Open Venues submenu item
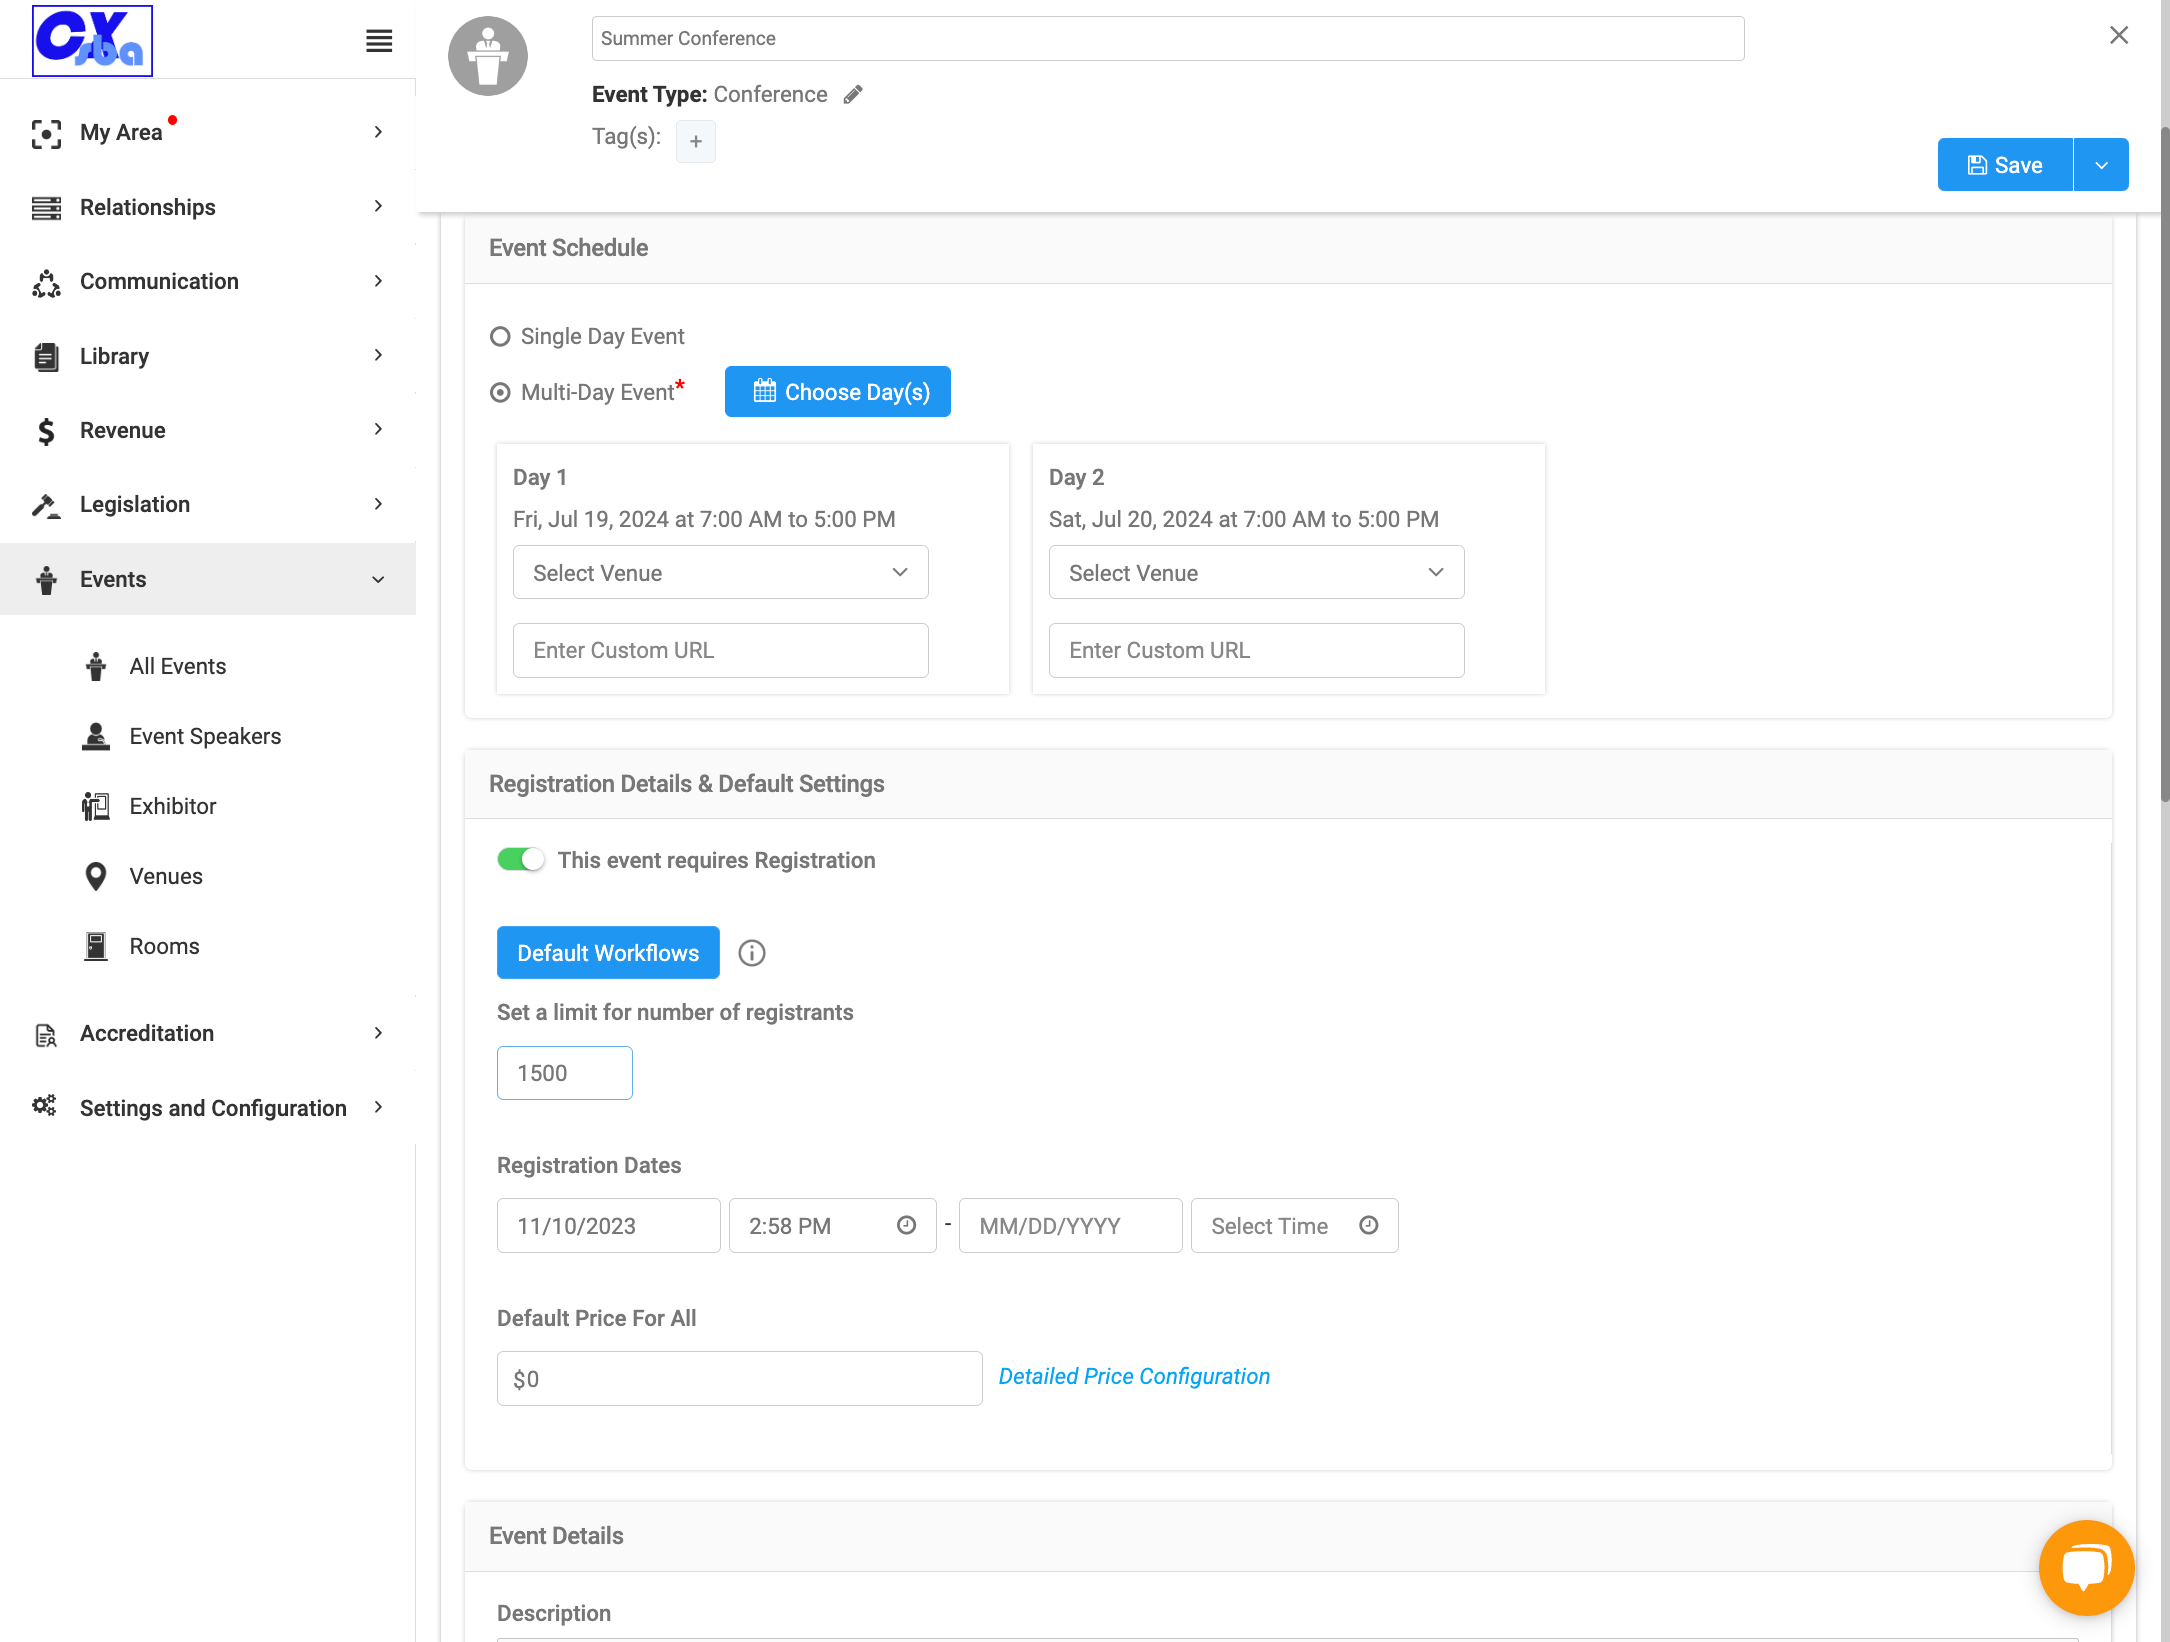The height and width of the screenshot is (1642, 2170). pos(165,877)
